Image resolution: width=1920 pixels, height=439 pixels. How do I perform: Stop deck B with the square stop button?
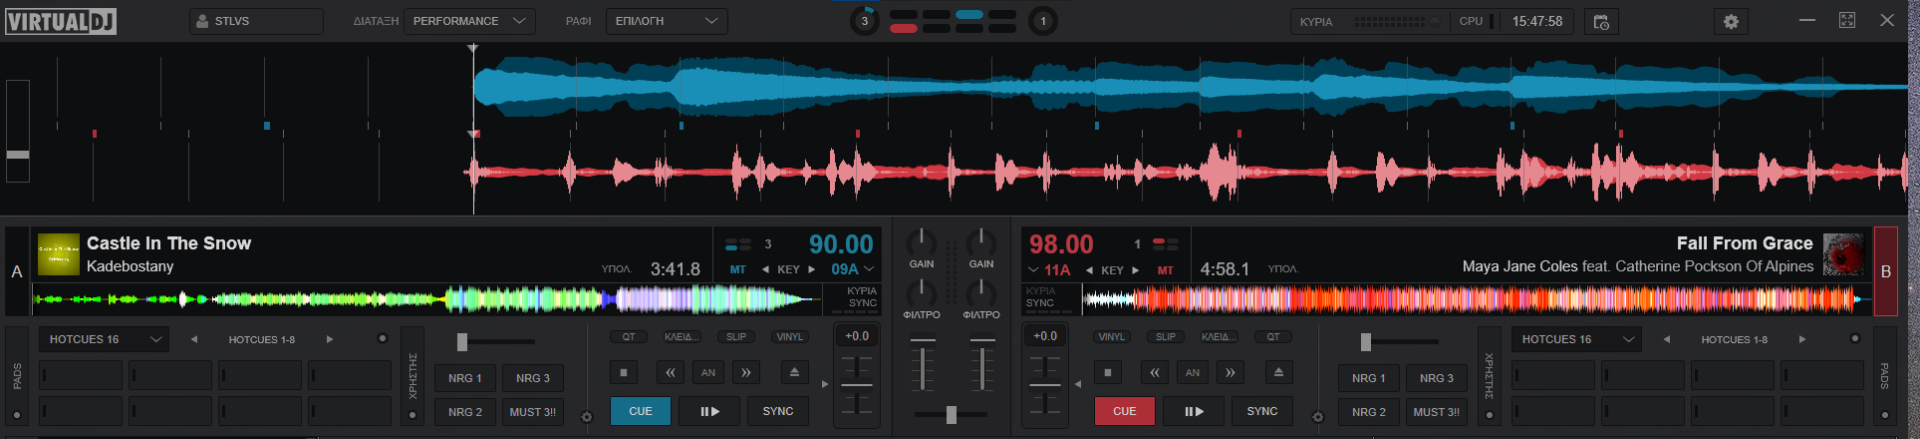1107,373
